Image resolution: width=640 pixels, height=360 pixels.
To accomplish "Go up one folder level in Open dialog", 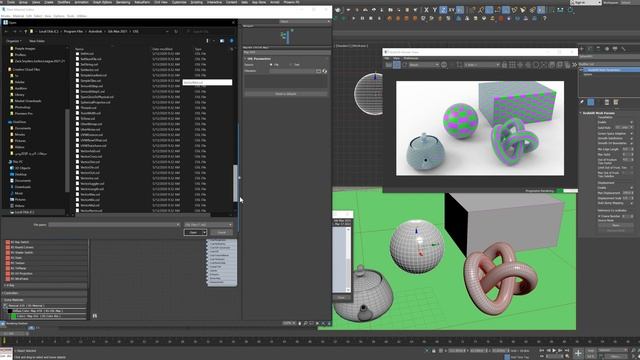I will 26,31.
